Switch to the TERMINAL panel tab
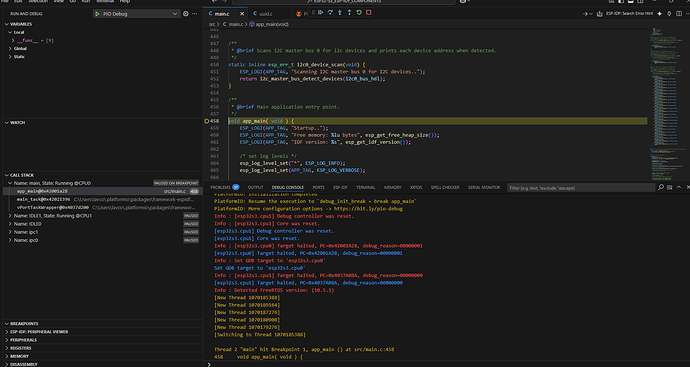 click(x=366, y=187)
